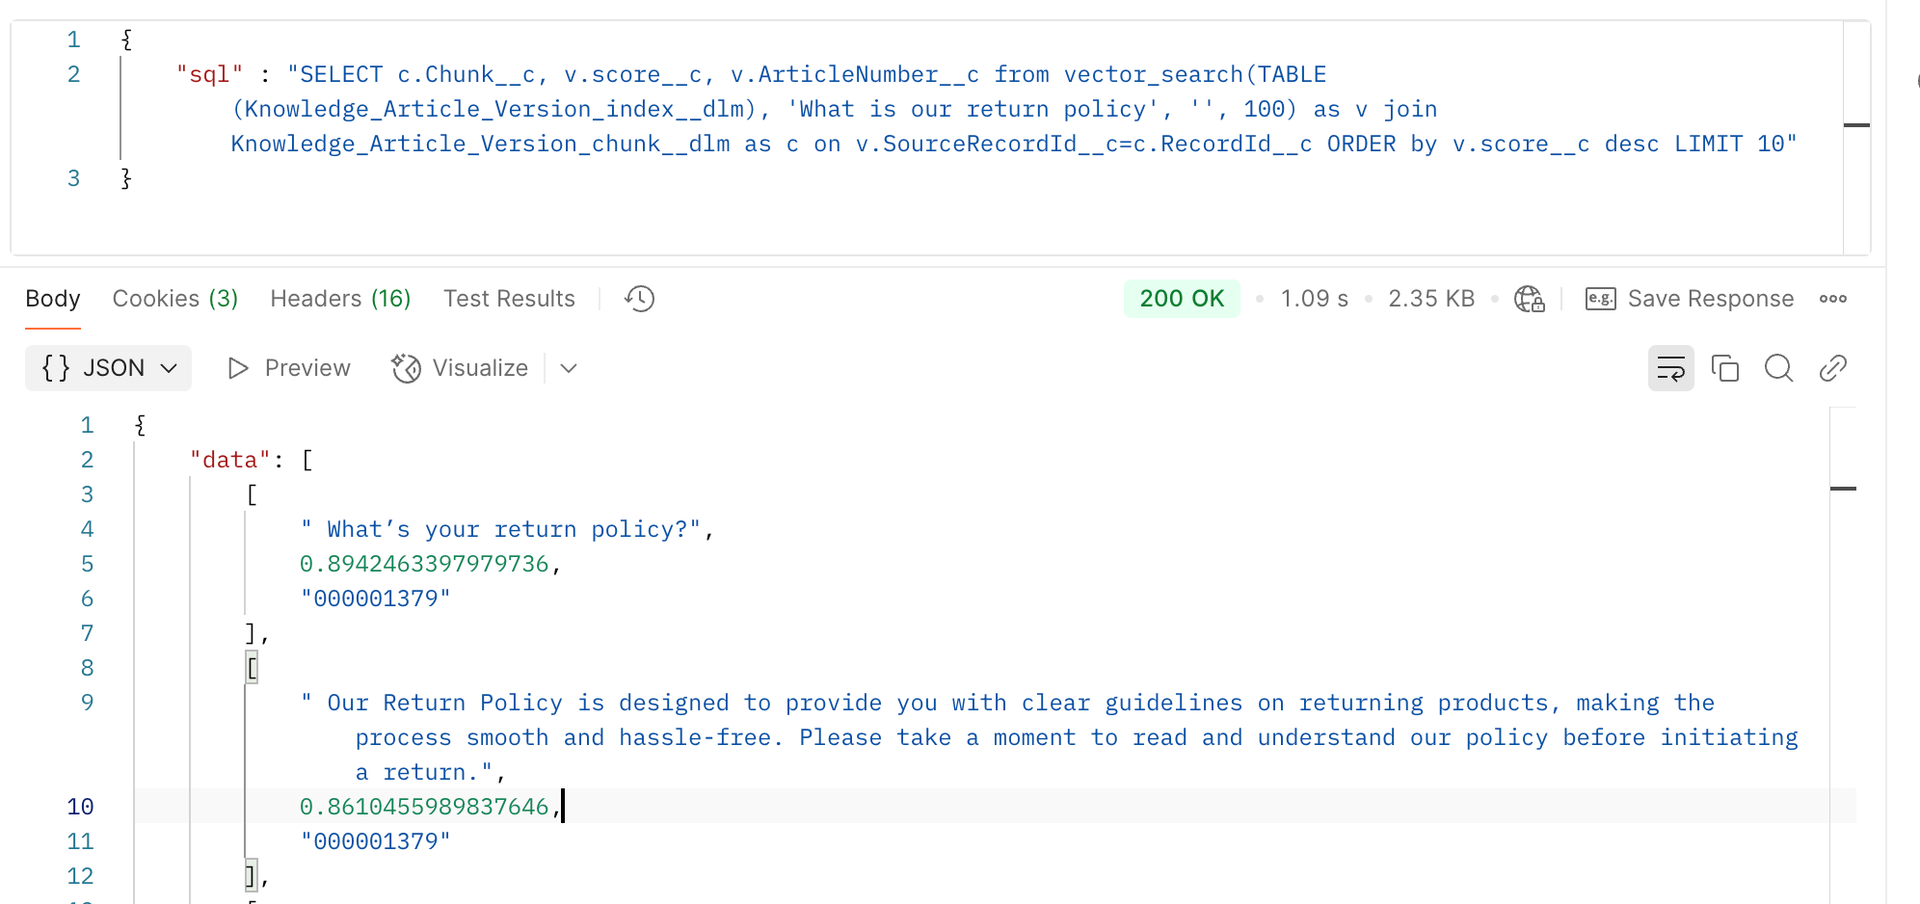The width and height of the screenshot is (1920, 904).
Task: Click "Knowledge_Article_Version_chunk__dlm" in the SQL query
Action: (x=480, y=144)
